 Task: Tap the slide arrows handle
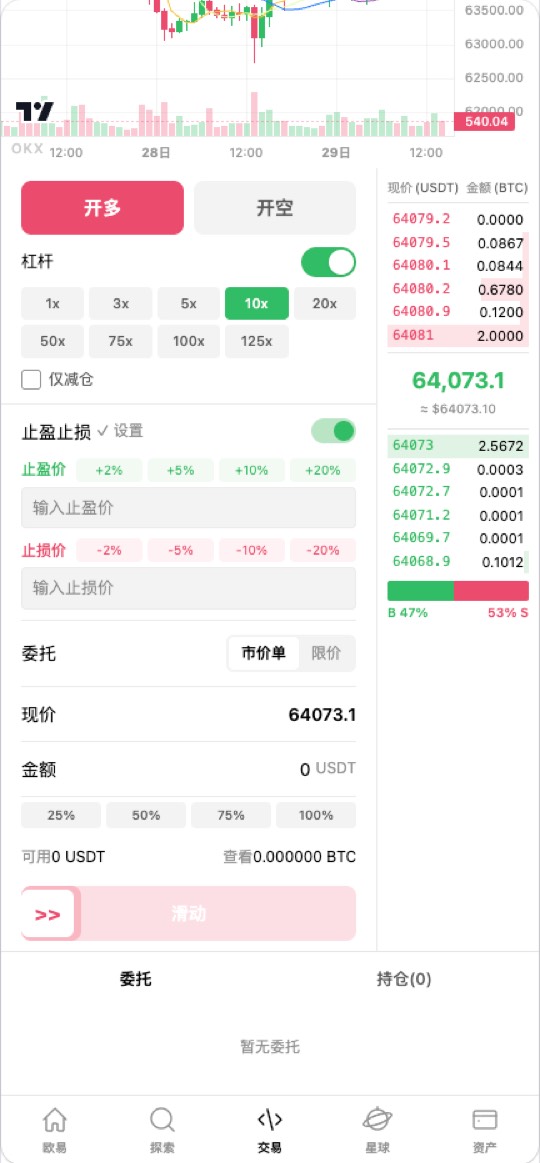(x=48, y=914)
